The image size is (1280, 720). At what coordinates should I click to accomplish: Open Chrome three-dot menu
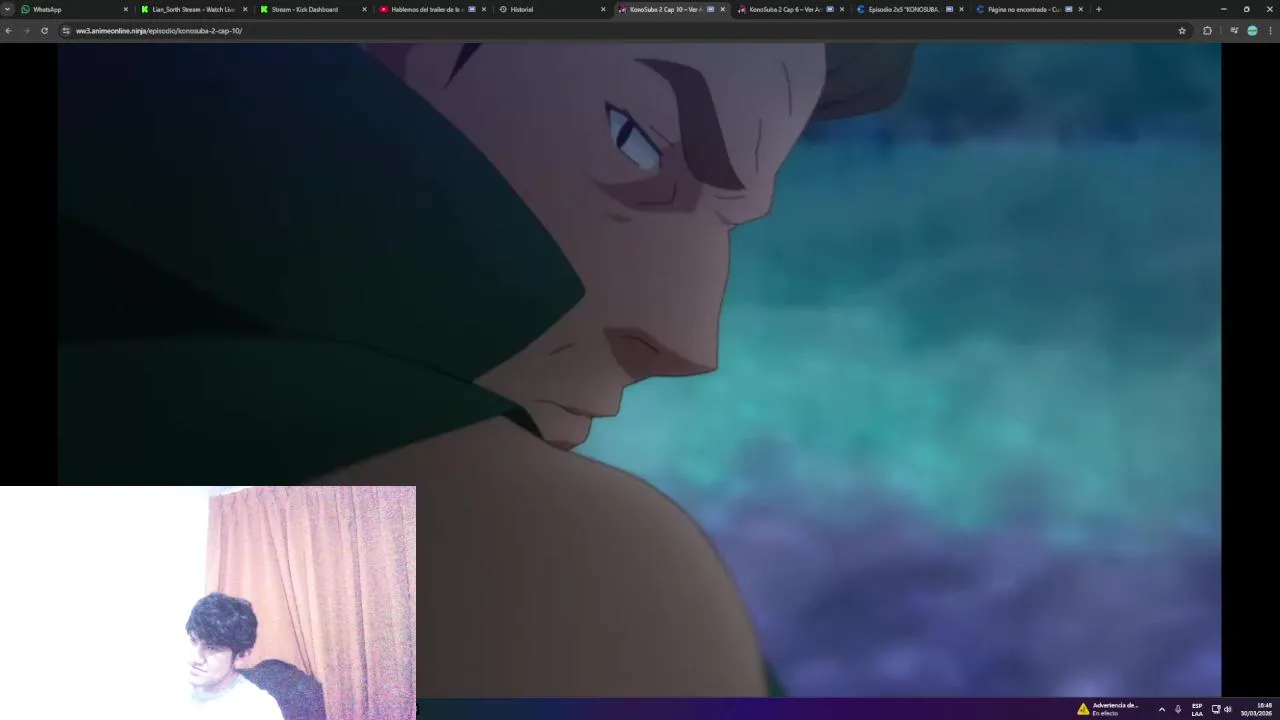coord(1270,31)
